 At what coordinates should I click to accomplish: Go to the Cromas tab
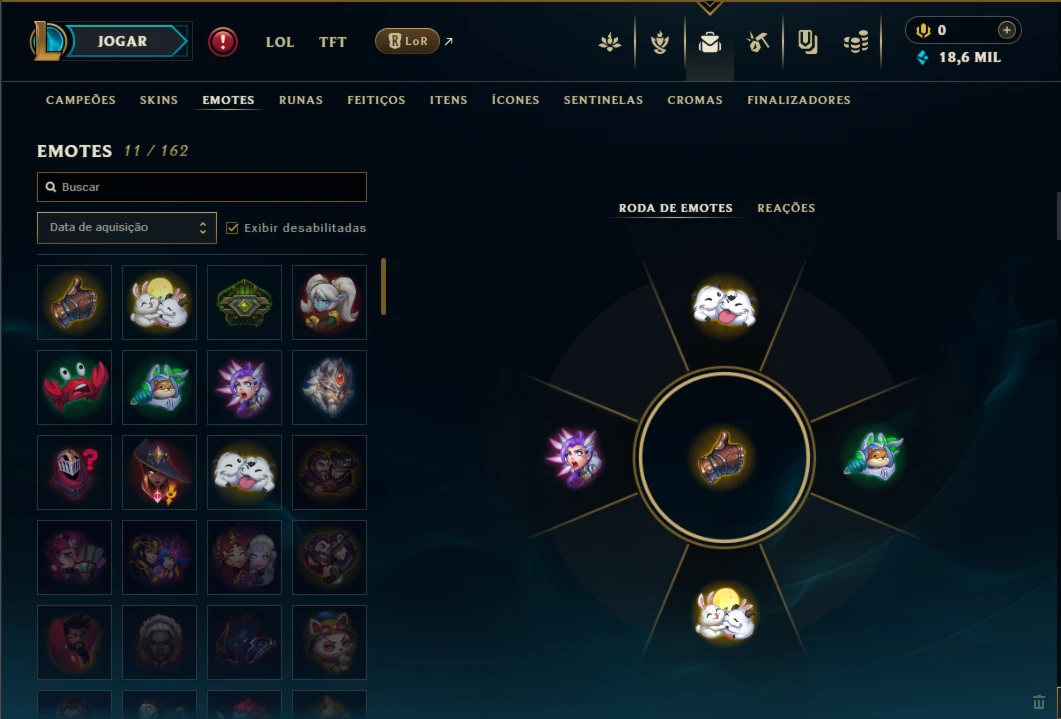pyautogui.click(x=695, y=100)
